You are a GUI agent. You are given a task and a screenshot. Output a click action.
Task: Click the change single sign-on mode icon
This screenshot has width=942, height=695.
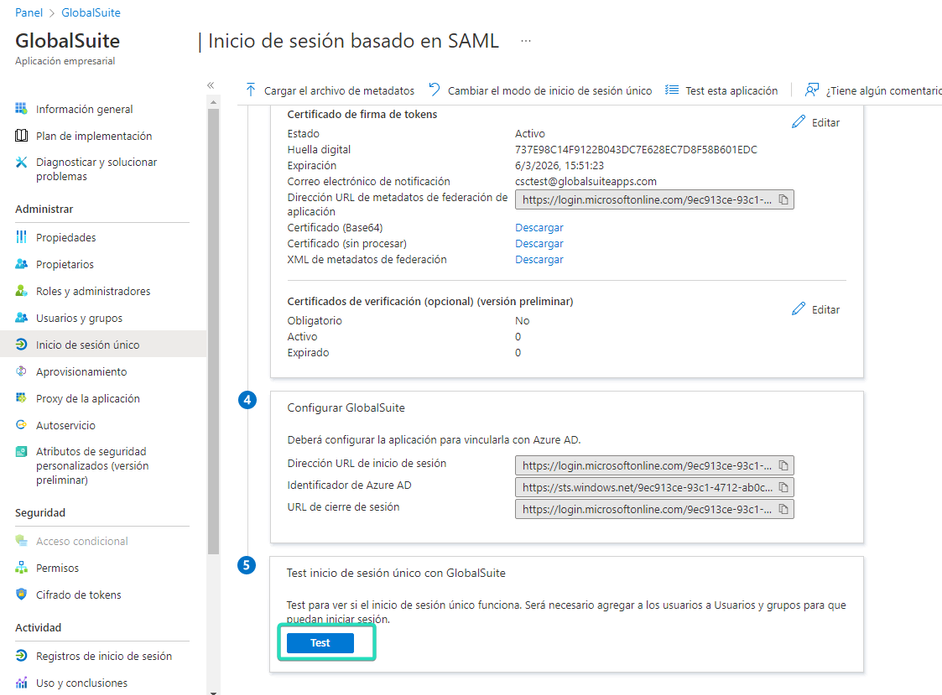pyautogui.click(x=434, y=90)
